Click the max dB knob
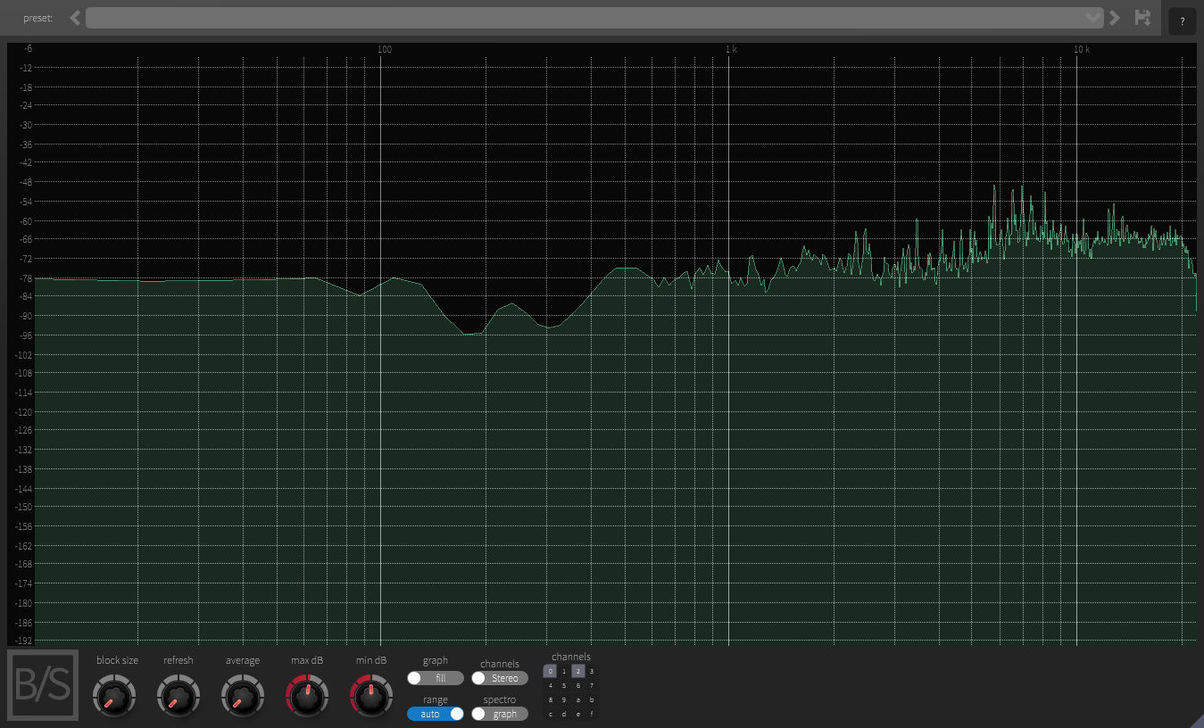1204x728 pixels. click(307, 695)
